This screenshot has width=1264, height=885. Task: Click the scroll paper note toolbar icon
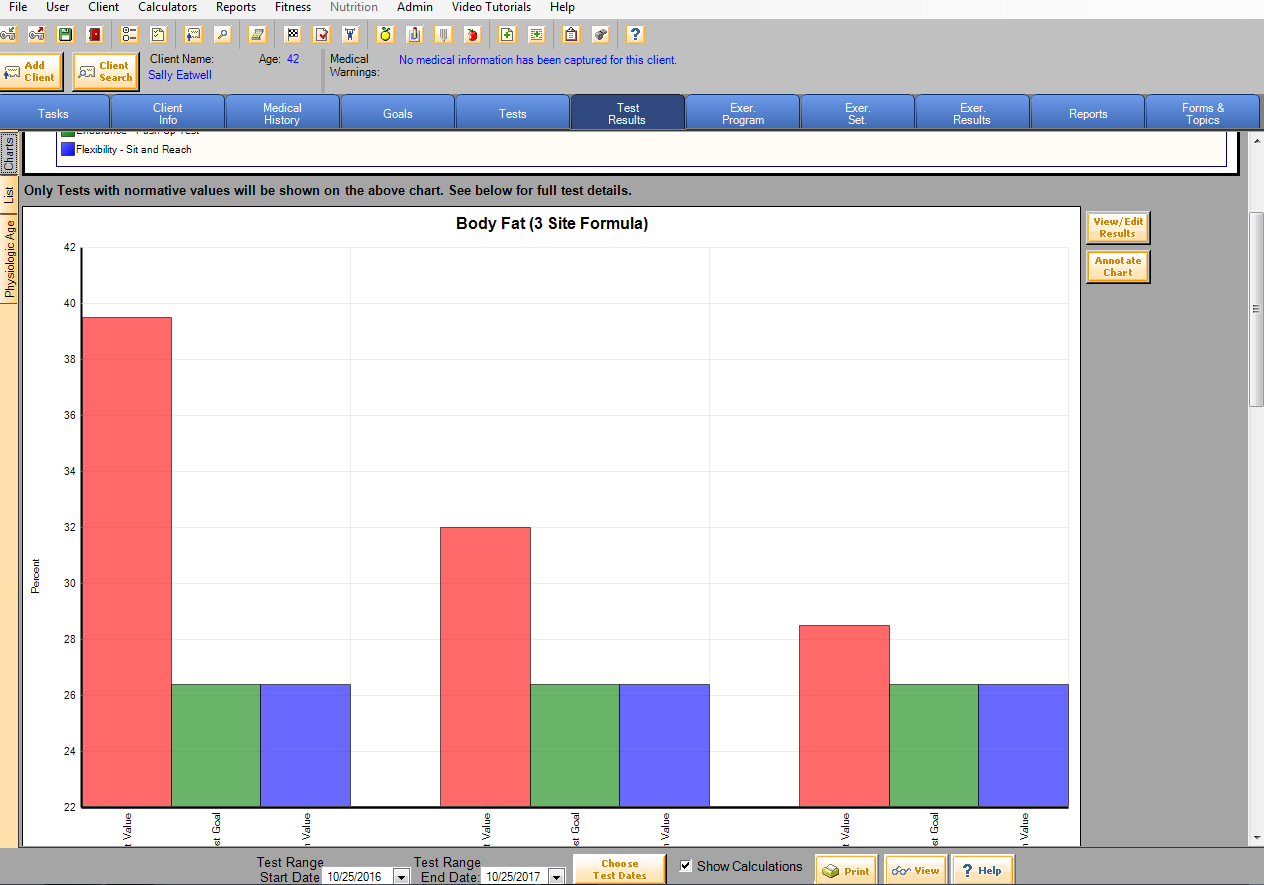point(257,34)
